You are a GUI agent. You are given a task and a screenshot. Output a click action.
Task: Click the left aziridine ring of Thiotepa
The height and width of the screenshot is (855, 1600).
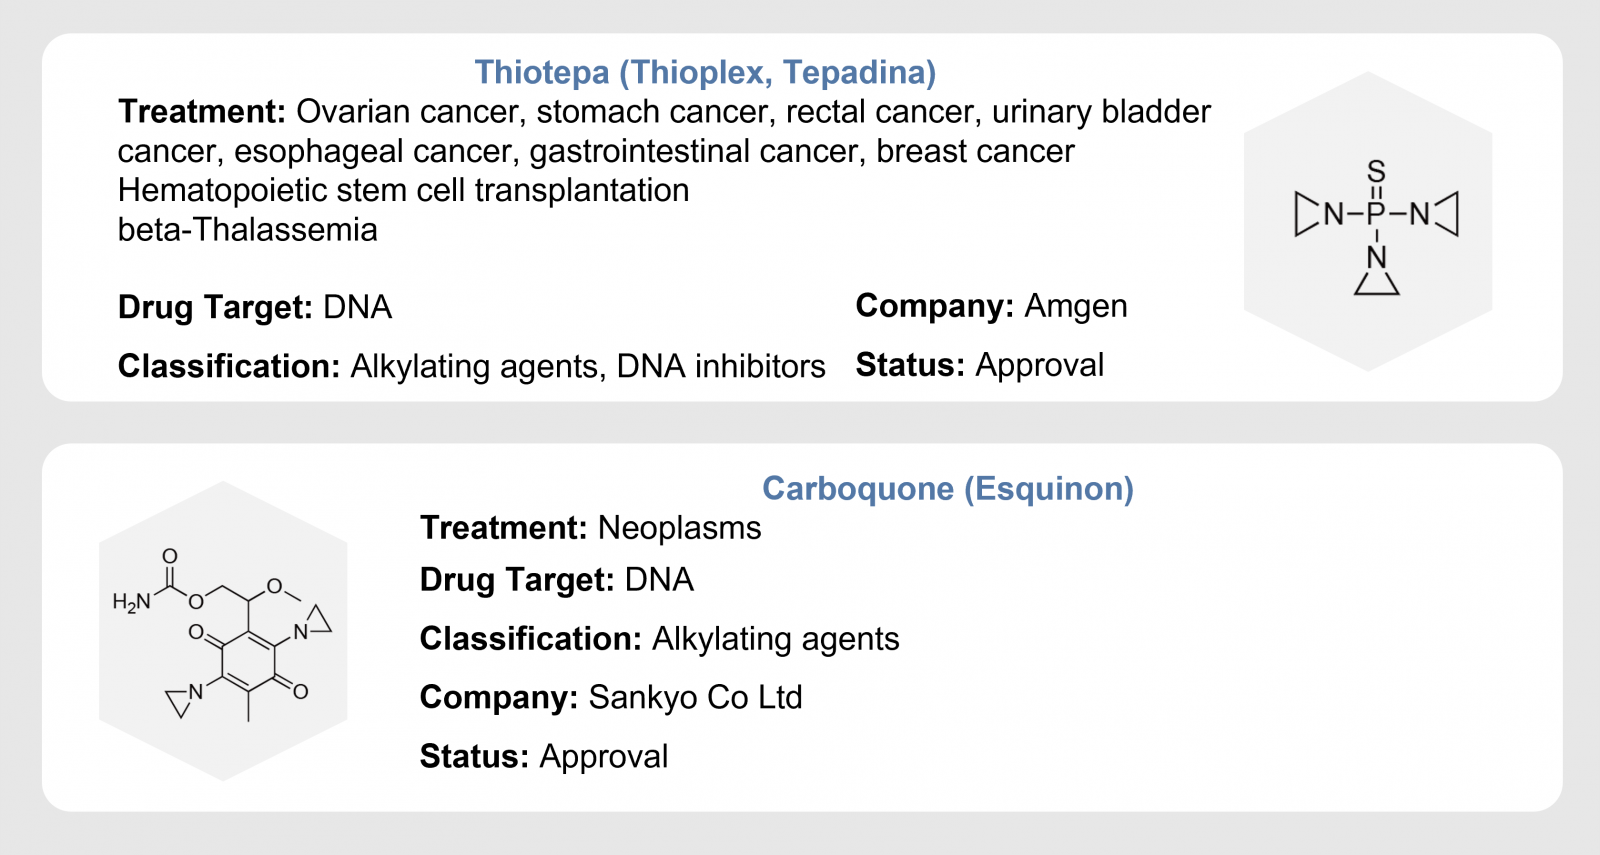click(x=1307, y=214)
